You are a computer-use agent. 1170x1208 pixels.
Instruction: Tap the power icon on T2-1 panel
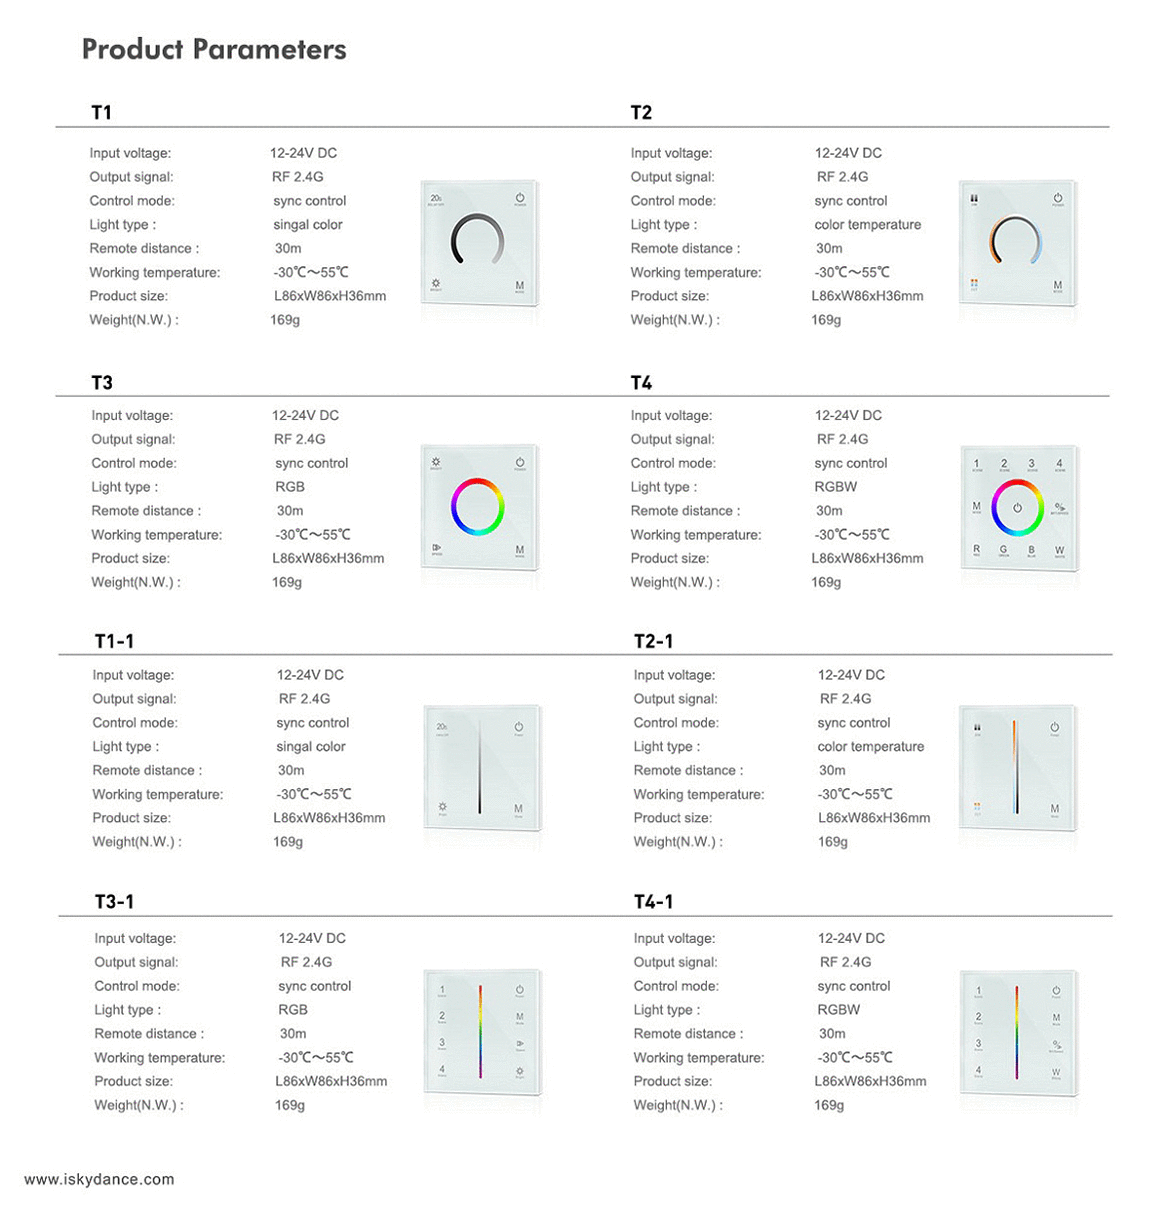[x=1055, y=728]
